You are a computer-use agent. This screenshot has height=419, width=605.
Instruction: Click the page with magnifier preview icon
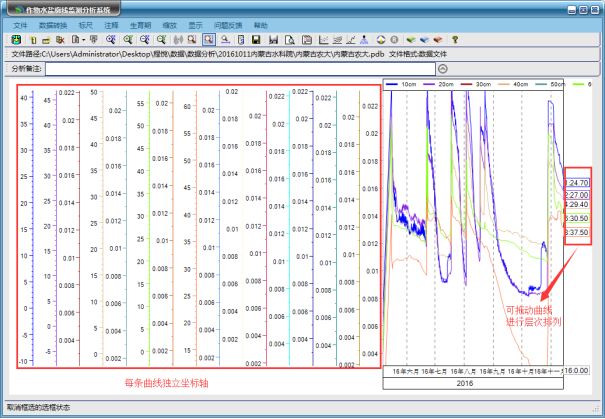[289, 39]
